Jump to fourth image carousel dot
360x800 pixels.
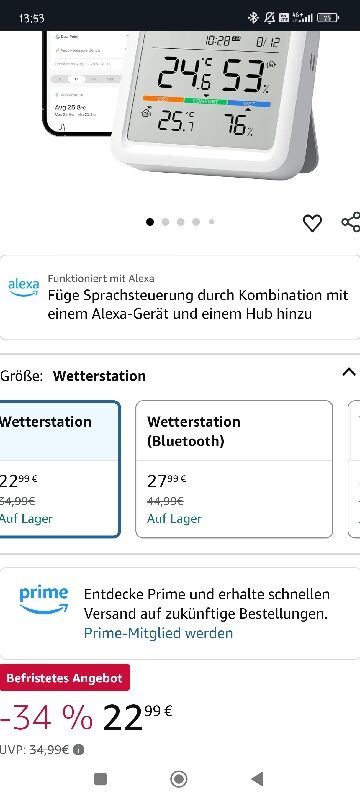(x=196, y=222)
